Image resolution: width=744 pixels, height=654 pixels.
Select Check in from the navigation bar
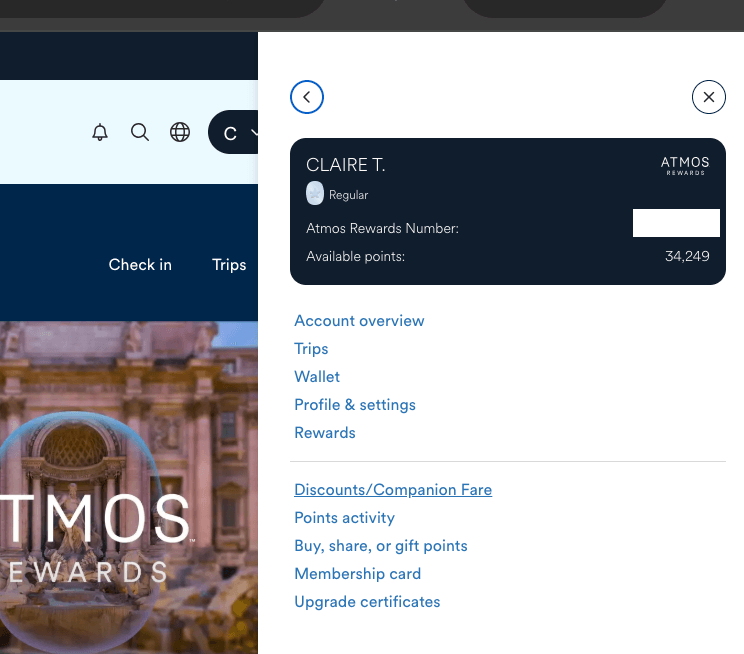coord(140,265)
